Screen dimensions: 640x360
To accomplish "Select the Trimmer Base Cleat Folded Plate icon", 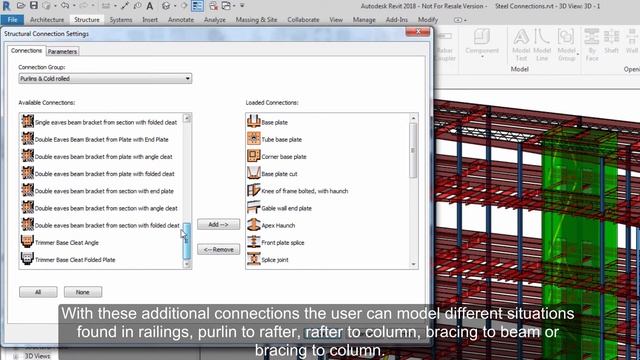I will (27, 259).
